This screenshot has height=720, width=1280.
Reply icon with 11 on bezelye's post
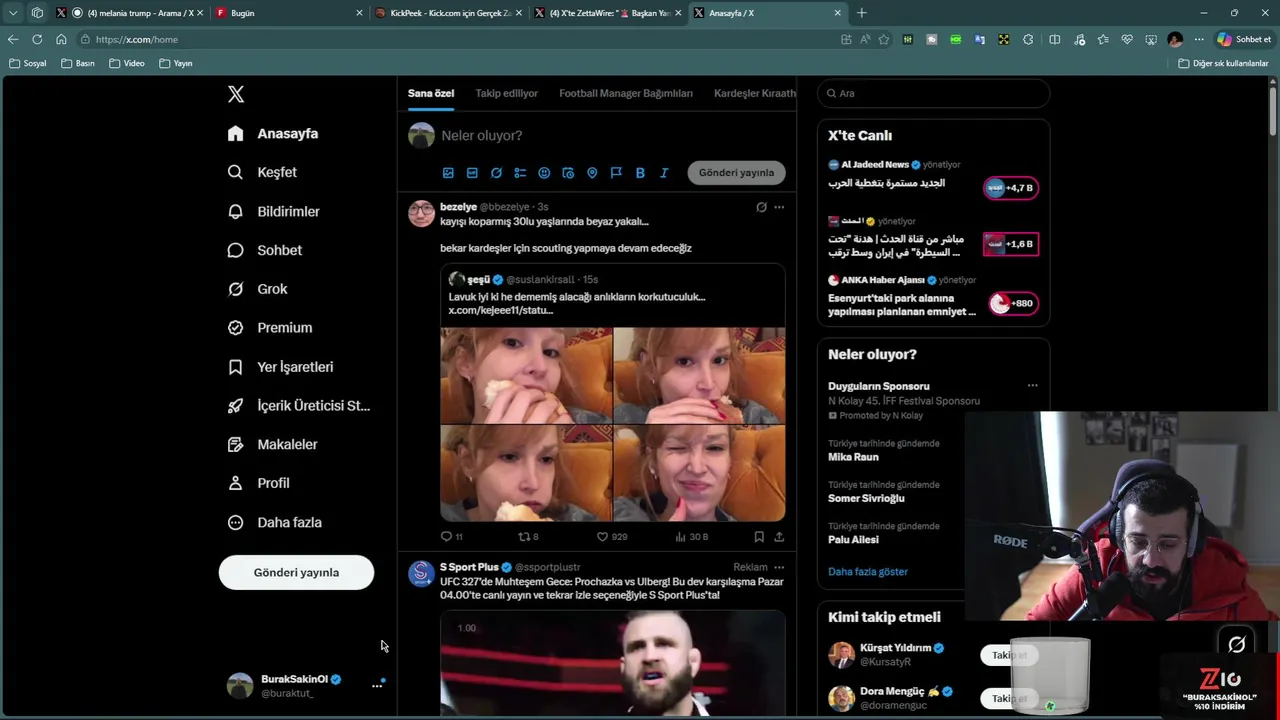coord(452,537)
